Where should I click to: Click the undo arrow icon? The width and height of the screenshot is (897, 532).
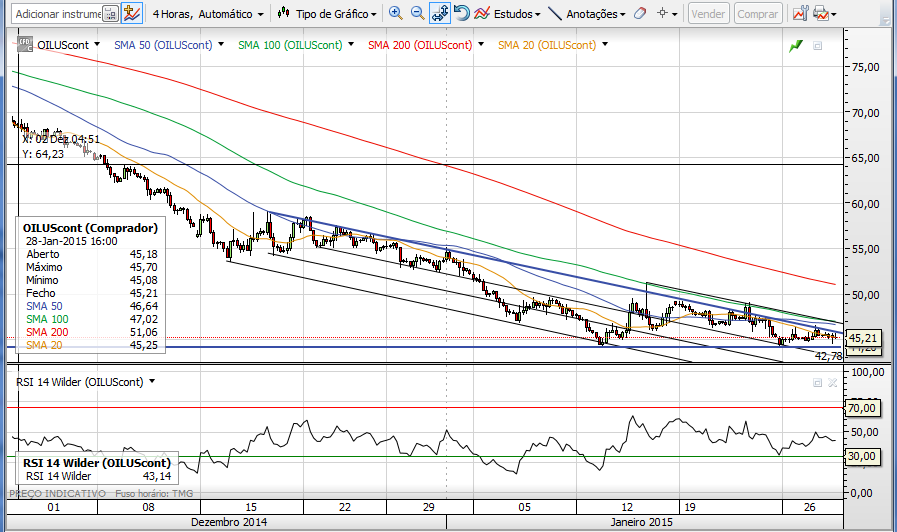point(461,14)
